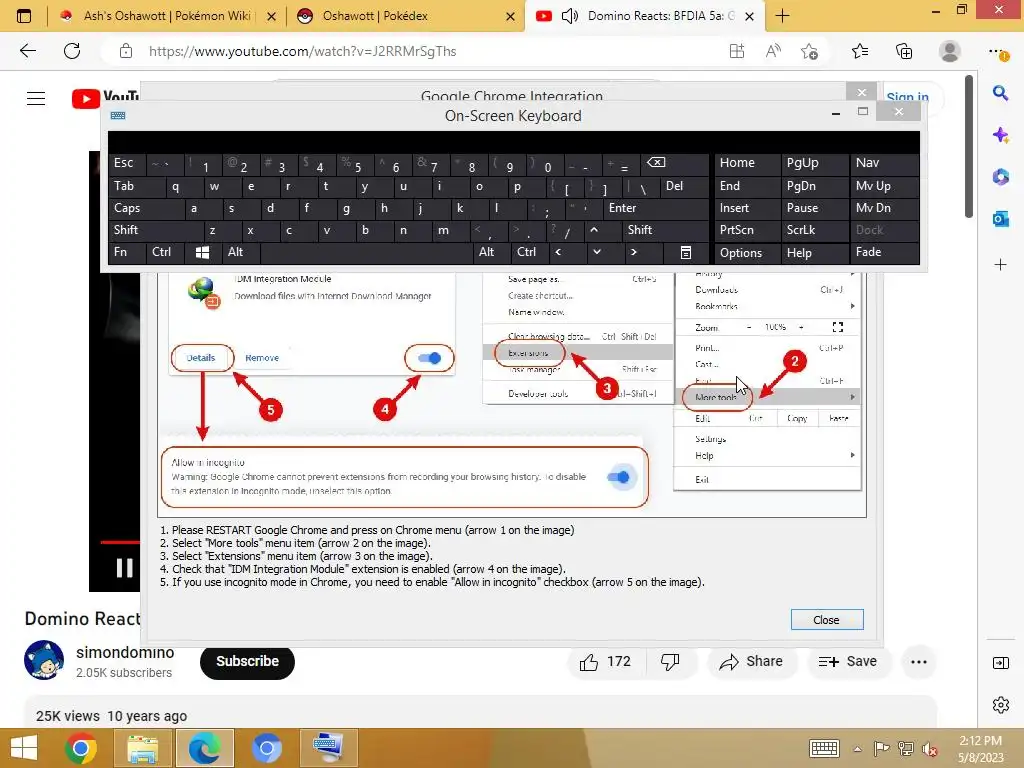Open the simondomino channel name link
Viewport: 1024px width, 768px height.
pos(125,652)
